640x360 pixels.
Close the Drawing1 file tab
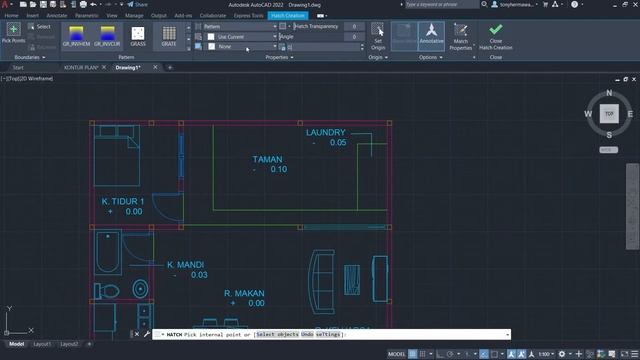pos(155,67)
